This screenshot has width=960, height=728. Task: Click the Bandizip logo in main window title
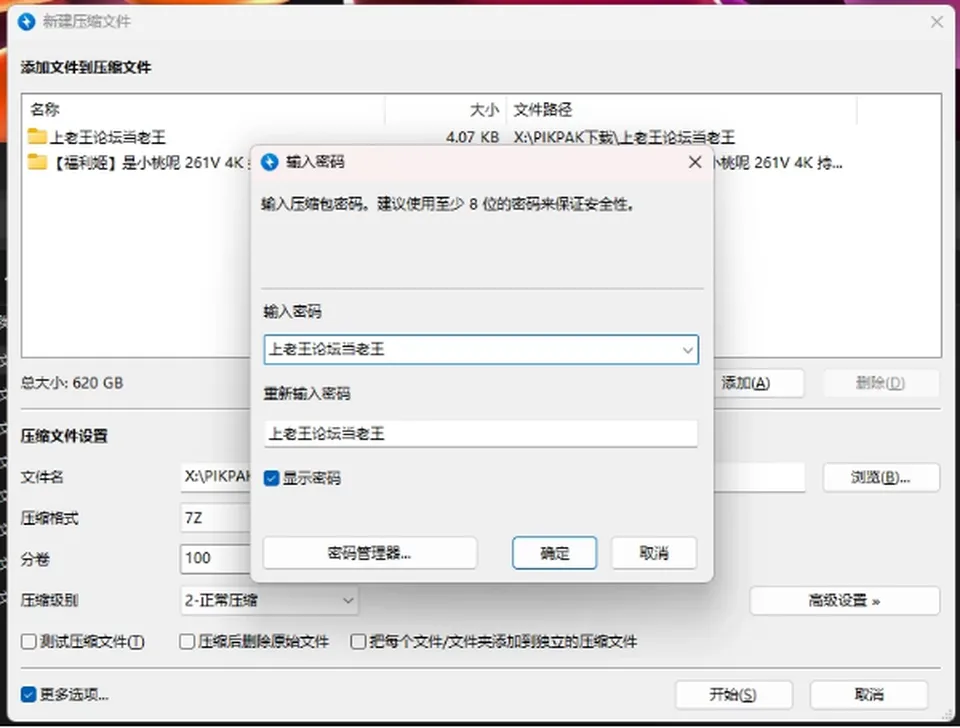[26, 22]
